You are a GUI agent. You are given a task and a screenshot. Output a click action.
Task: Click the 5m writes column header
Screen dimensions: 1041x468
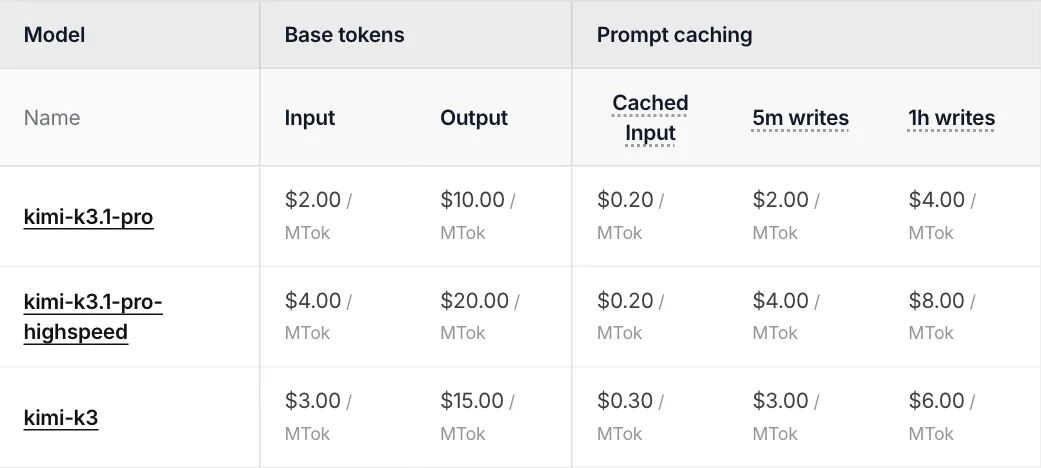(800, 117)
